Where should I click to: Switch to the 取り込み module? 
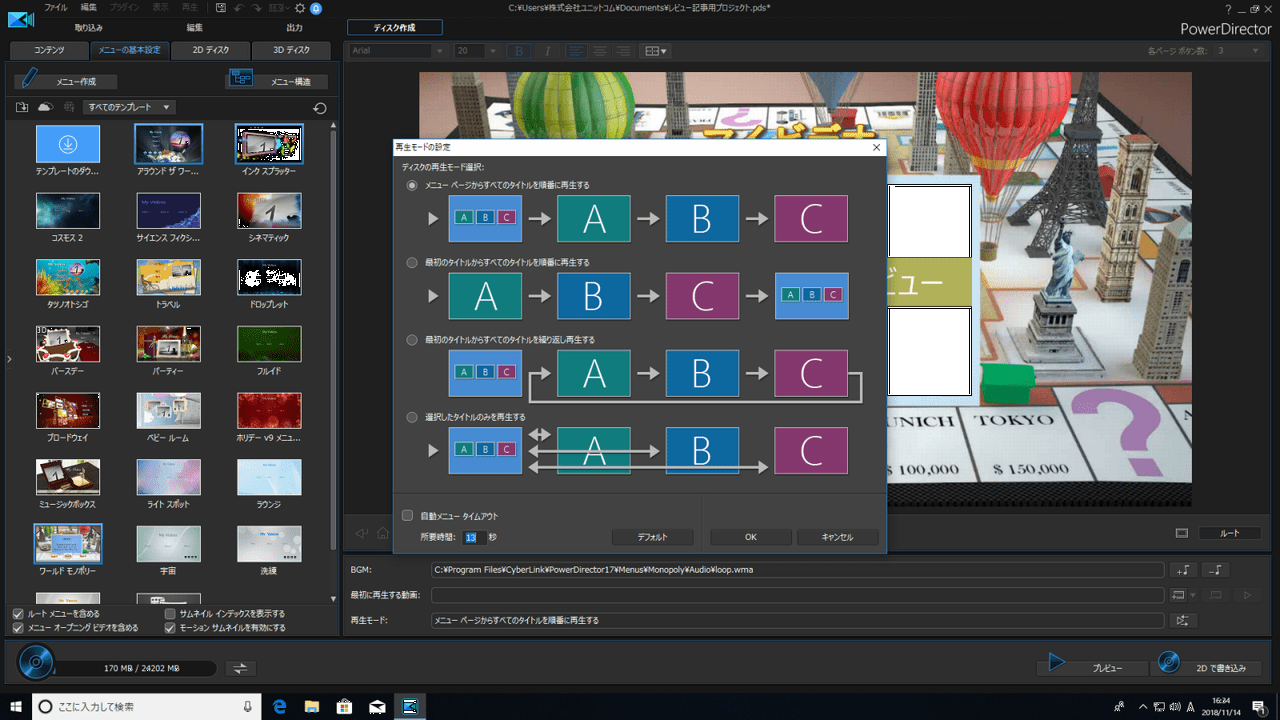pyautogui.click(x=89, y=28)
